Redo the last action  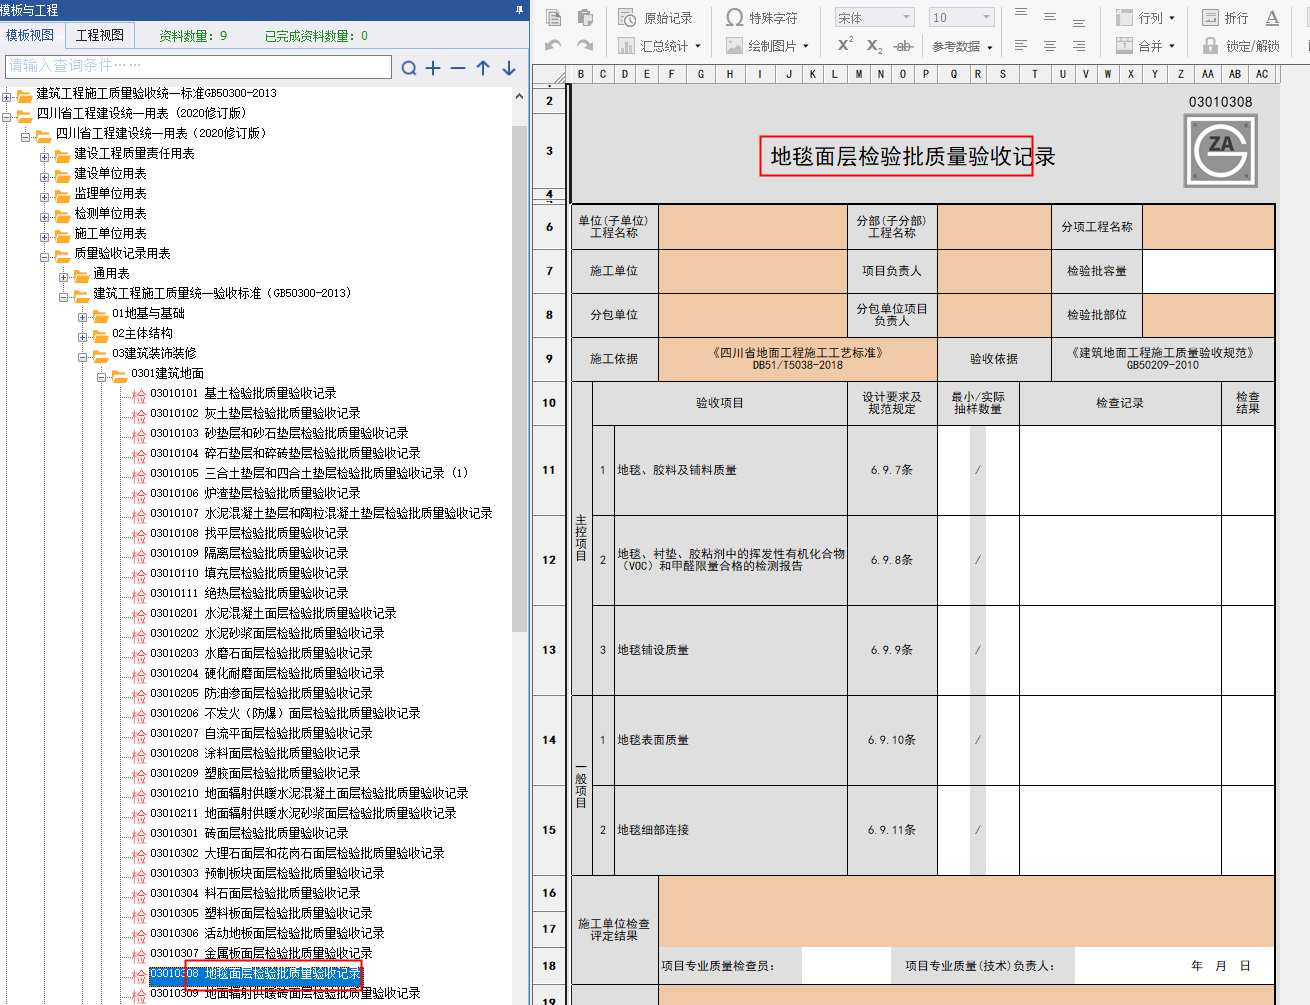pos(586,46)
